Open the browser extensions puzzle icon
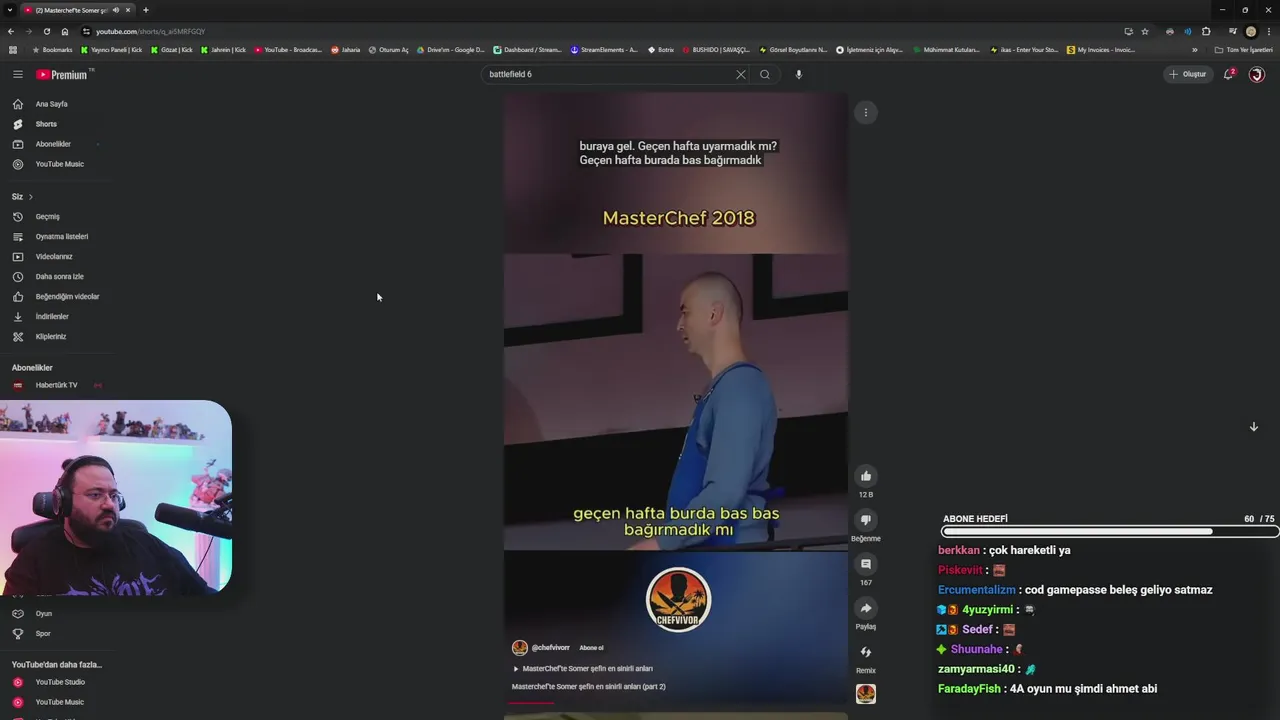The height and width of the screenshot is (720, 1280). pyautogui.click(x=1206, y=32)
